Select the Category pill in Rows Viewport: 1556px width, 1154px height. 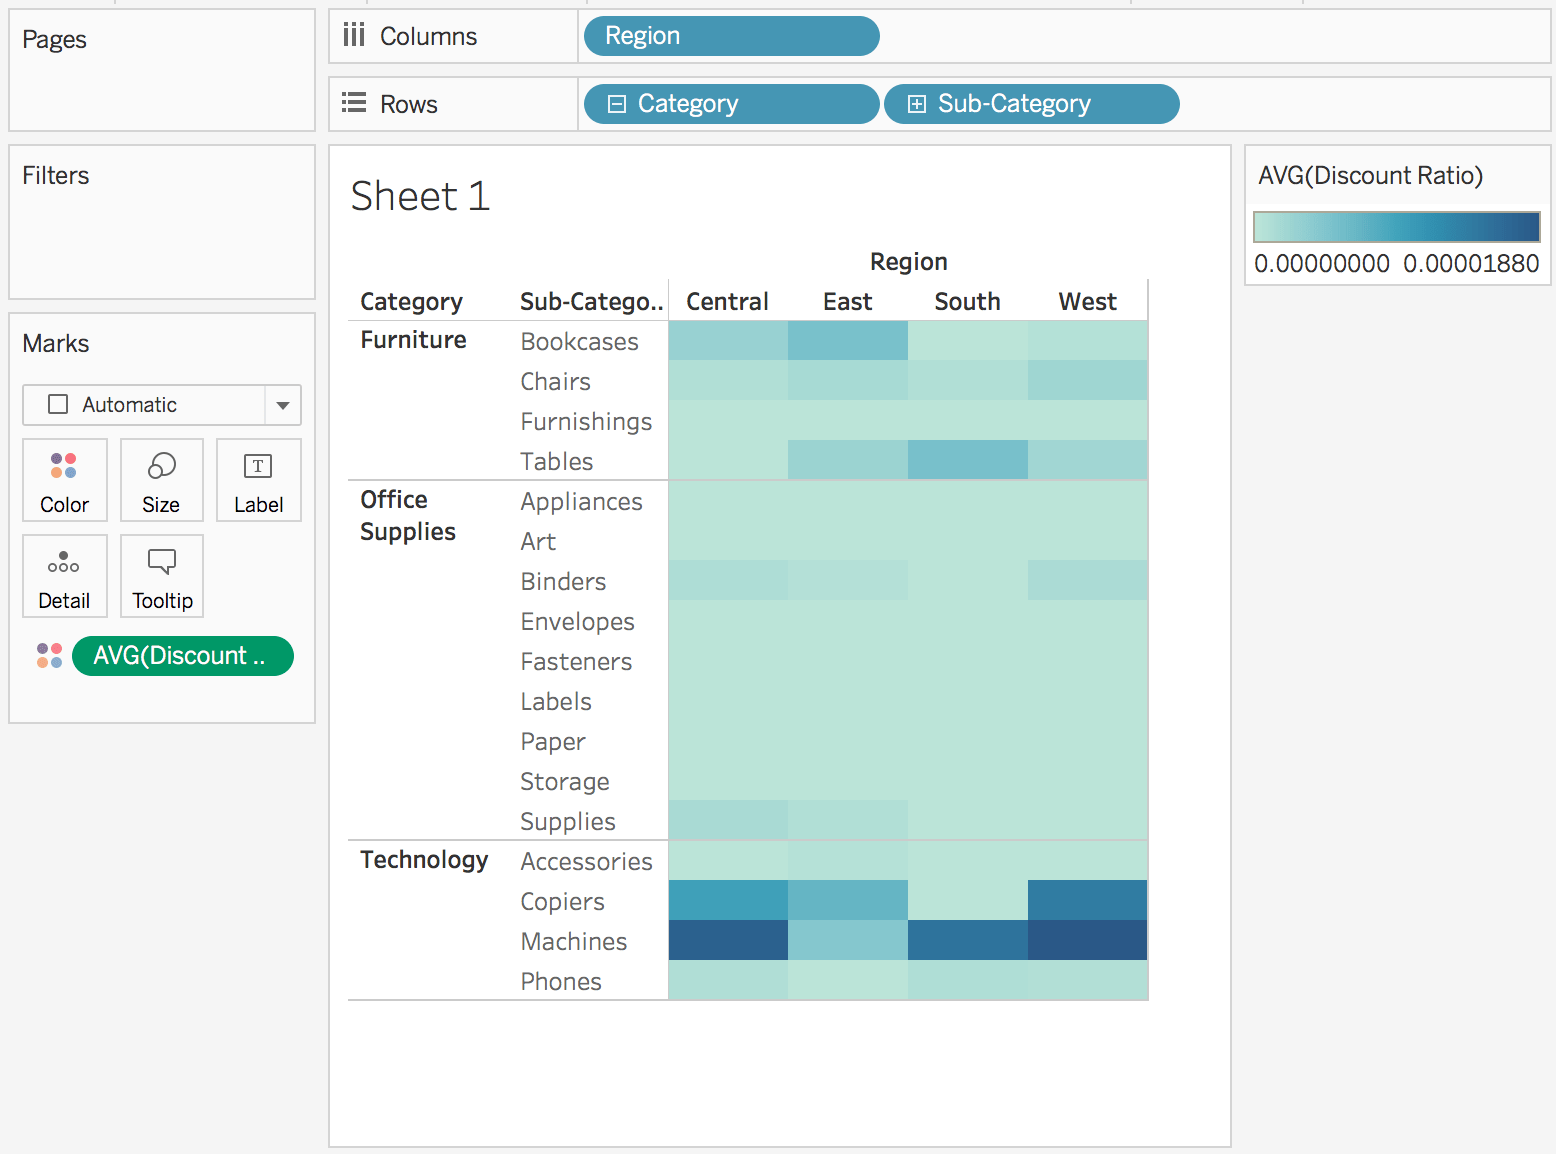(x=731, y=104)
